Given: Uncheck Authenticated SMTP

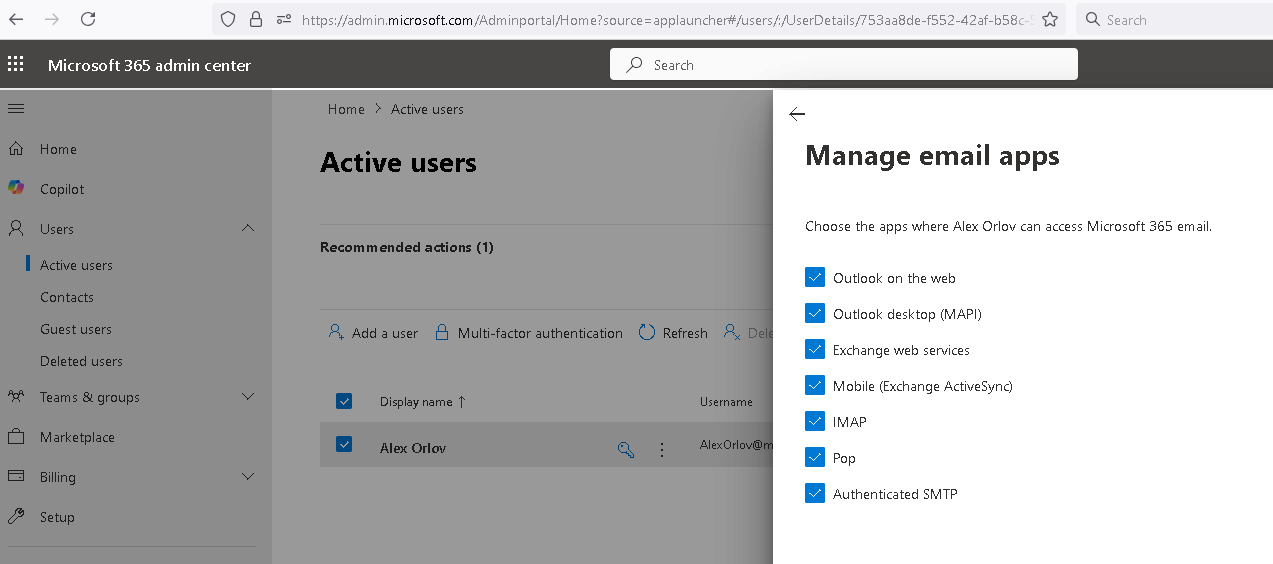Looking at the screenshot, I should [x=815, y=494].
